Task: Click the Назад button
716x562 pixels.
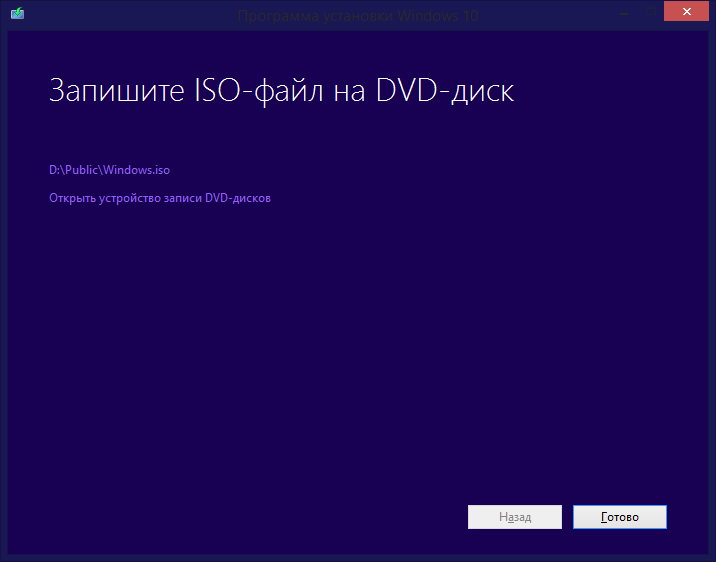Action: click(x=515, y=517)
